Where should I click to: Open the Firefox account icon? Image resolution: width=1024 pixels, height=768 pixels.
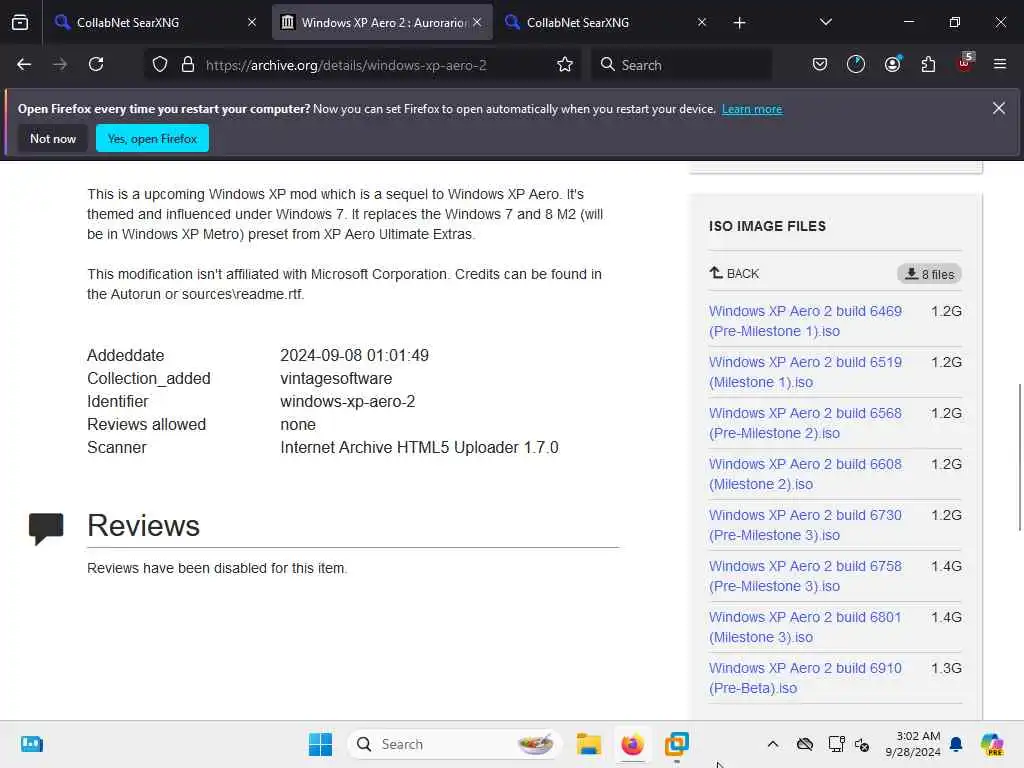(892, 65)
